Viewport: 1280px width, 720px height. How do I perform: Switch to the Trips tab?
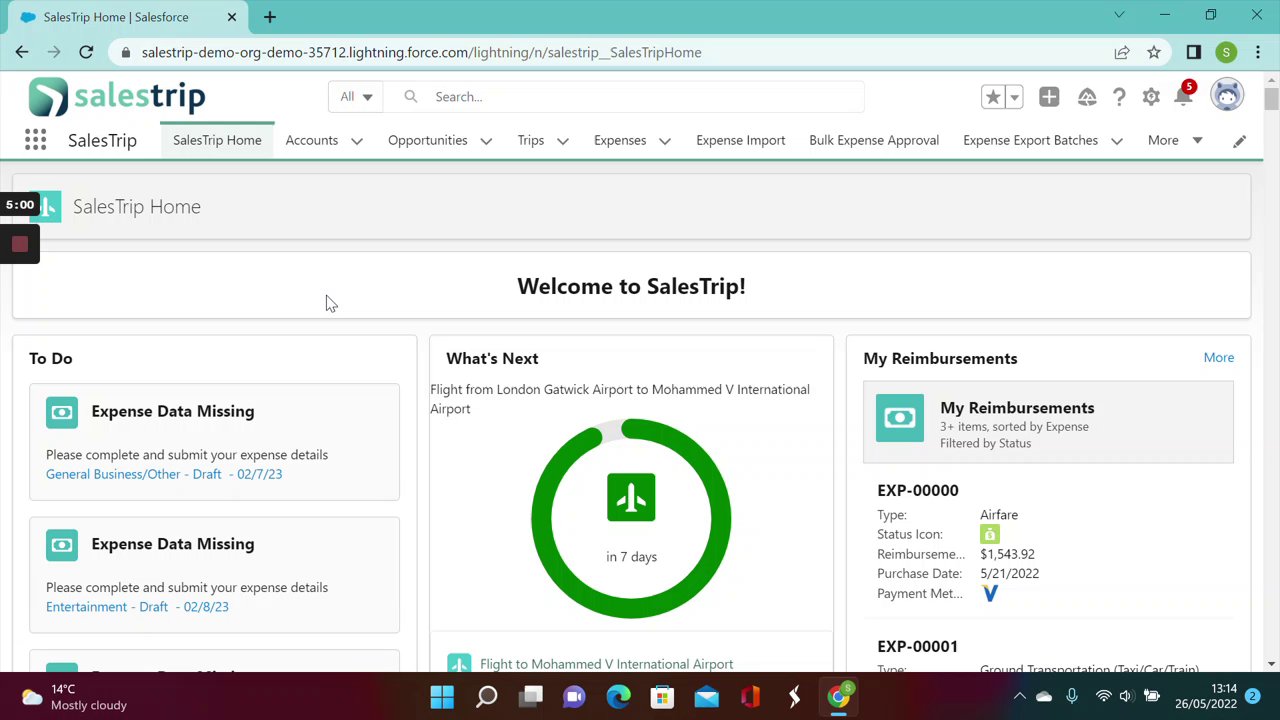coord(531,140)
